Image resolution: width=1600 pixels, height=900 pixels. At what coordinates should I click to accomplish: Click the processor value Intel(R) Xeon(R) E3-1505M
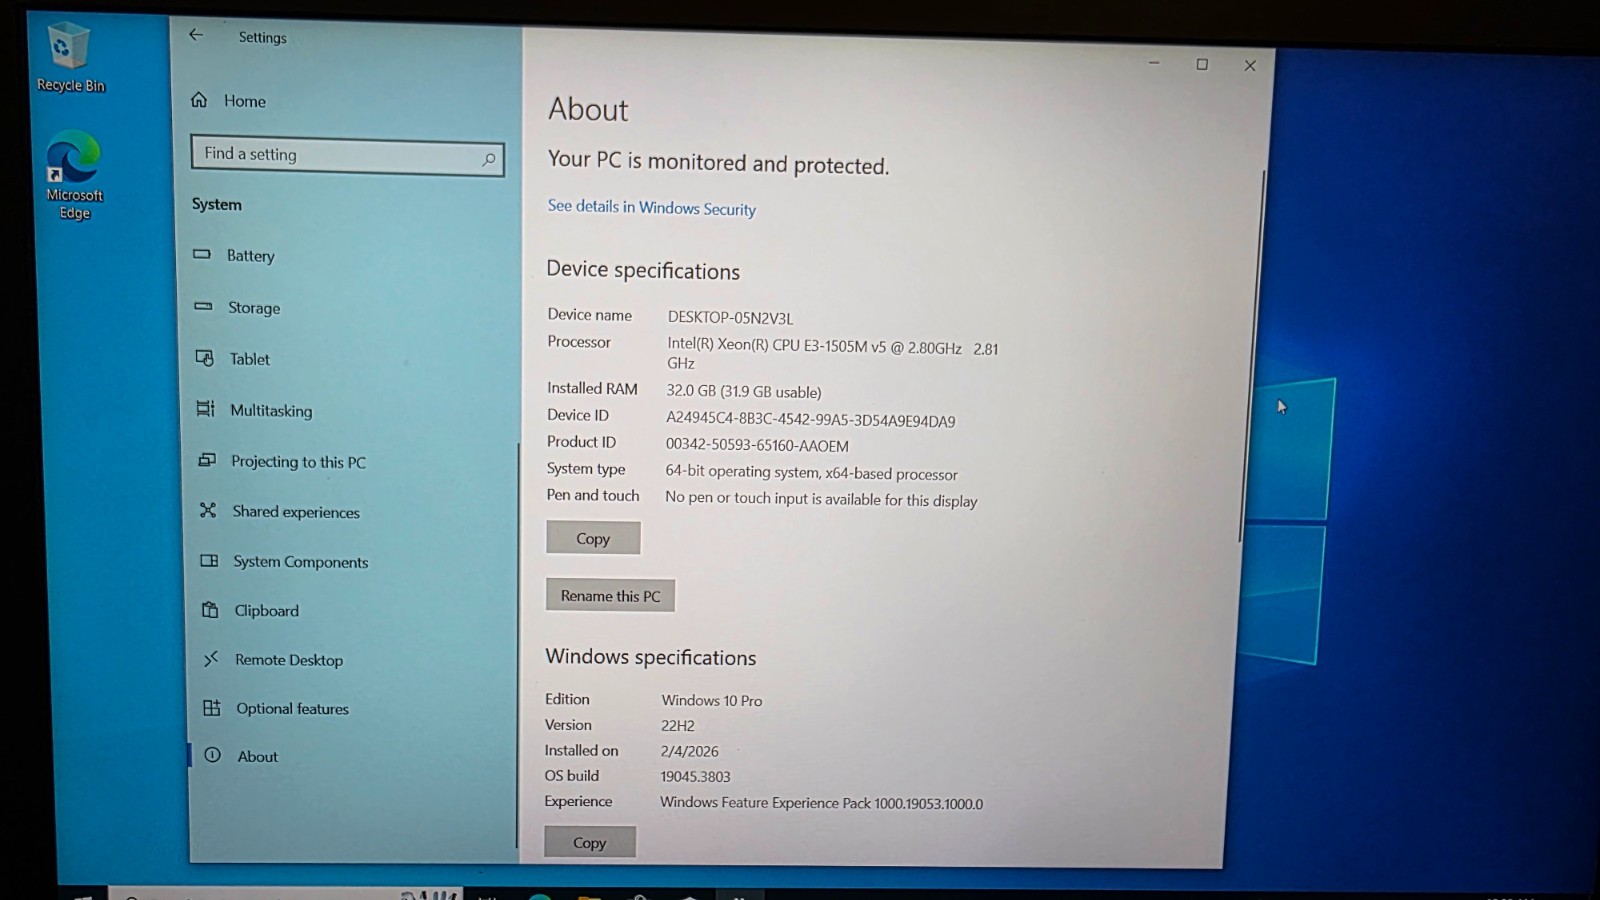832,354
